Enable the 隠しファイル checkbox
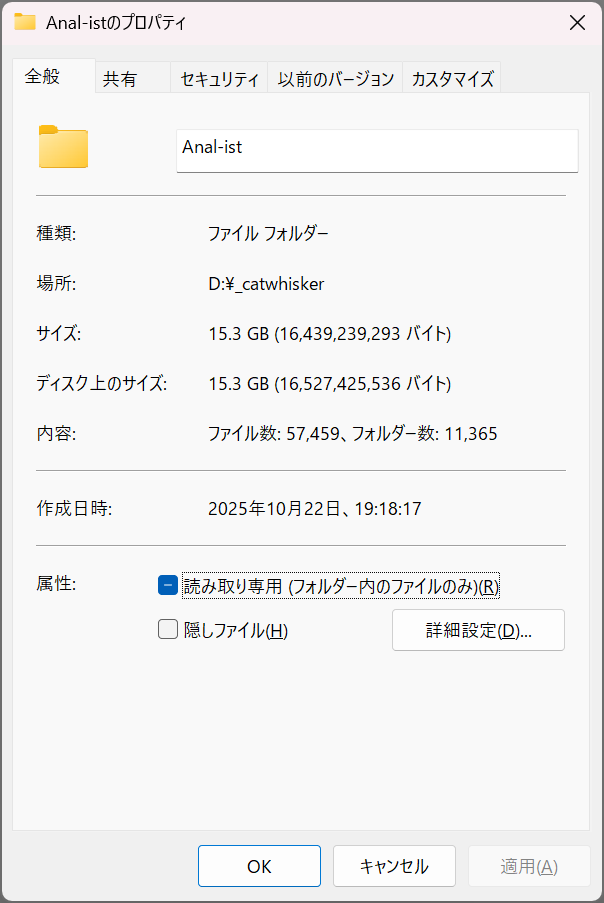The width and height of the screenshot is (604, 903). coord(168,629)
